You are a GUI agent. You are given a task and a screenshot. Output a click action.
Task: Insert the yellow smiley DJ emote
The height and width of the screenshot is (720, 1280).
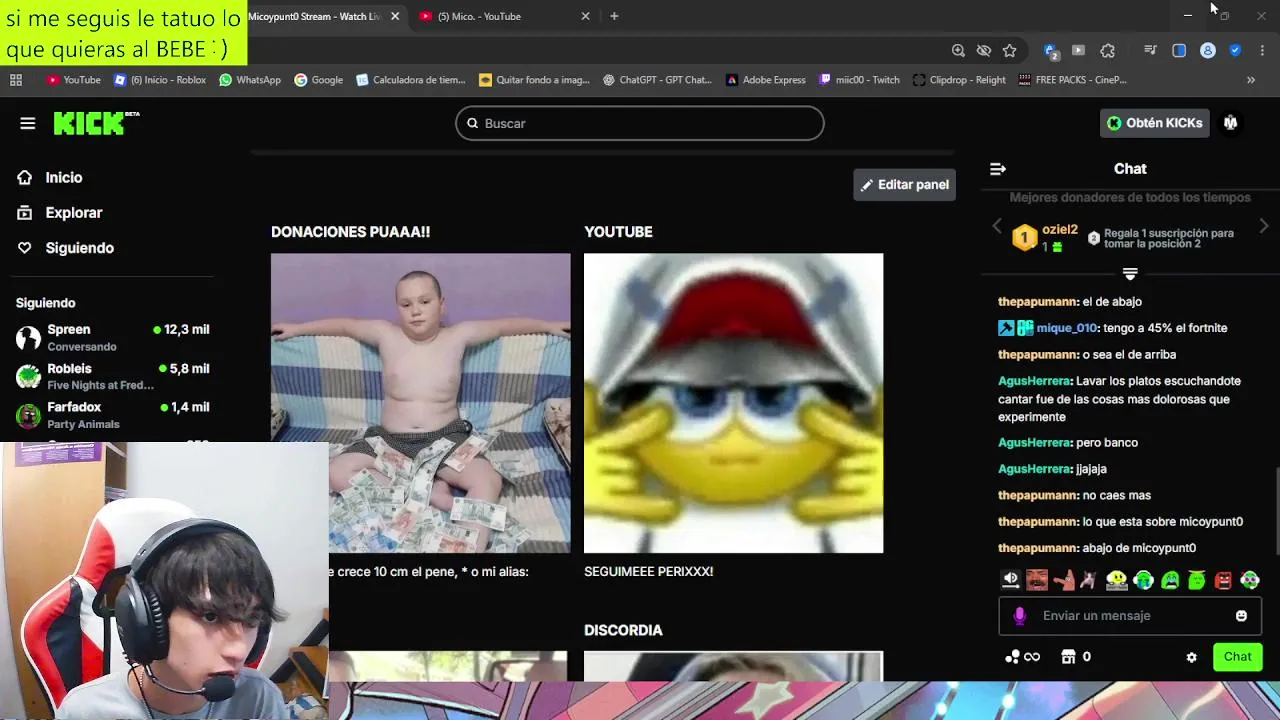point(1117,580)
